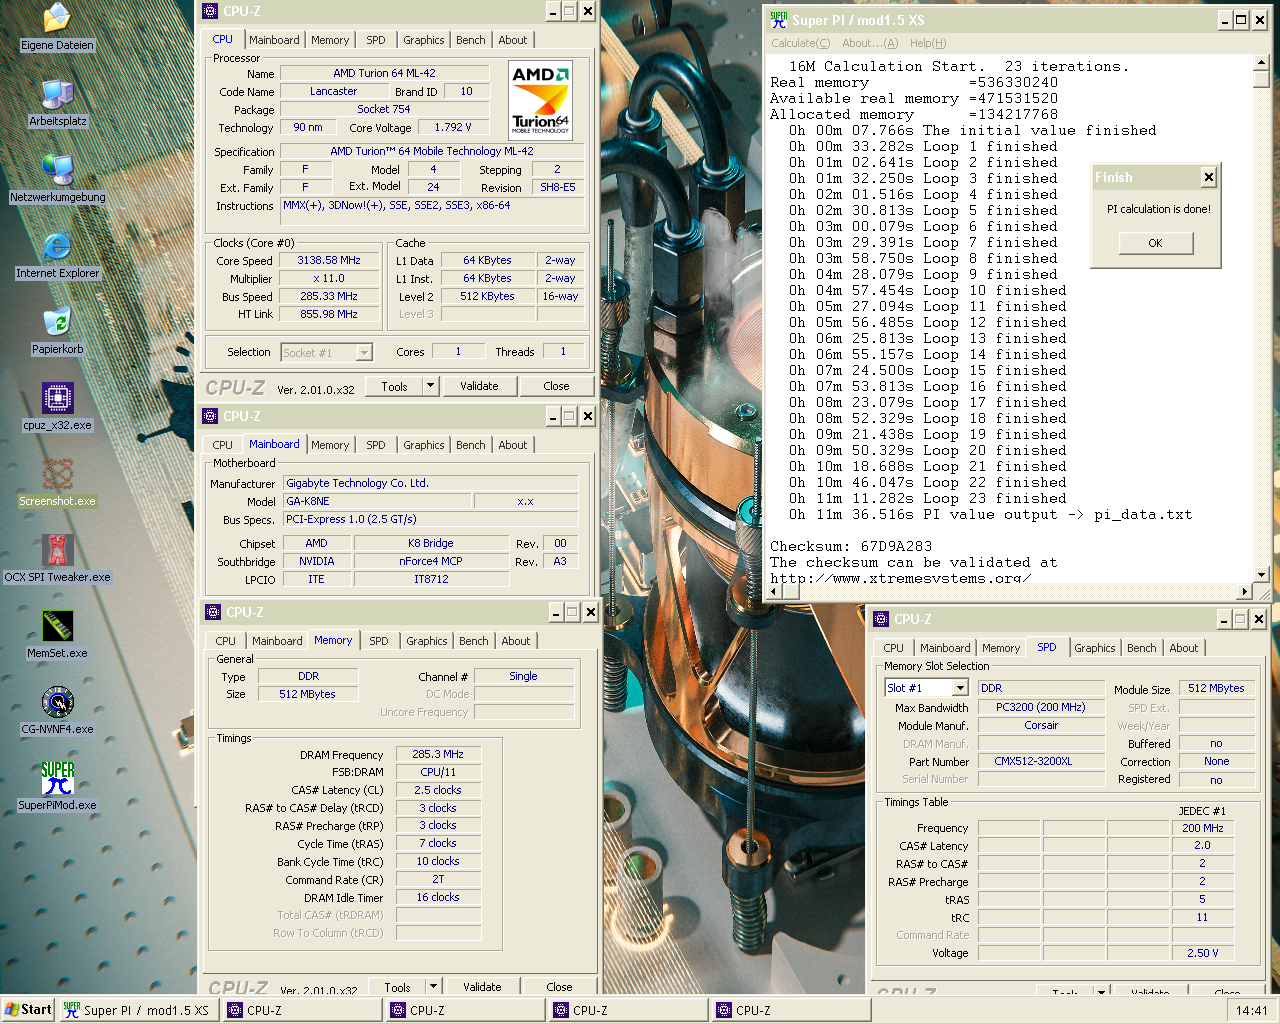Click the Super PI vertical scrollbar up arrow
Image resolution: width=1280 pixels, height=1024 pixels.
(x=1262, y=63)
